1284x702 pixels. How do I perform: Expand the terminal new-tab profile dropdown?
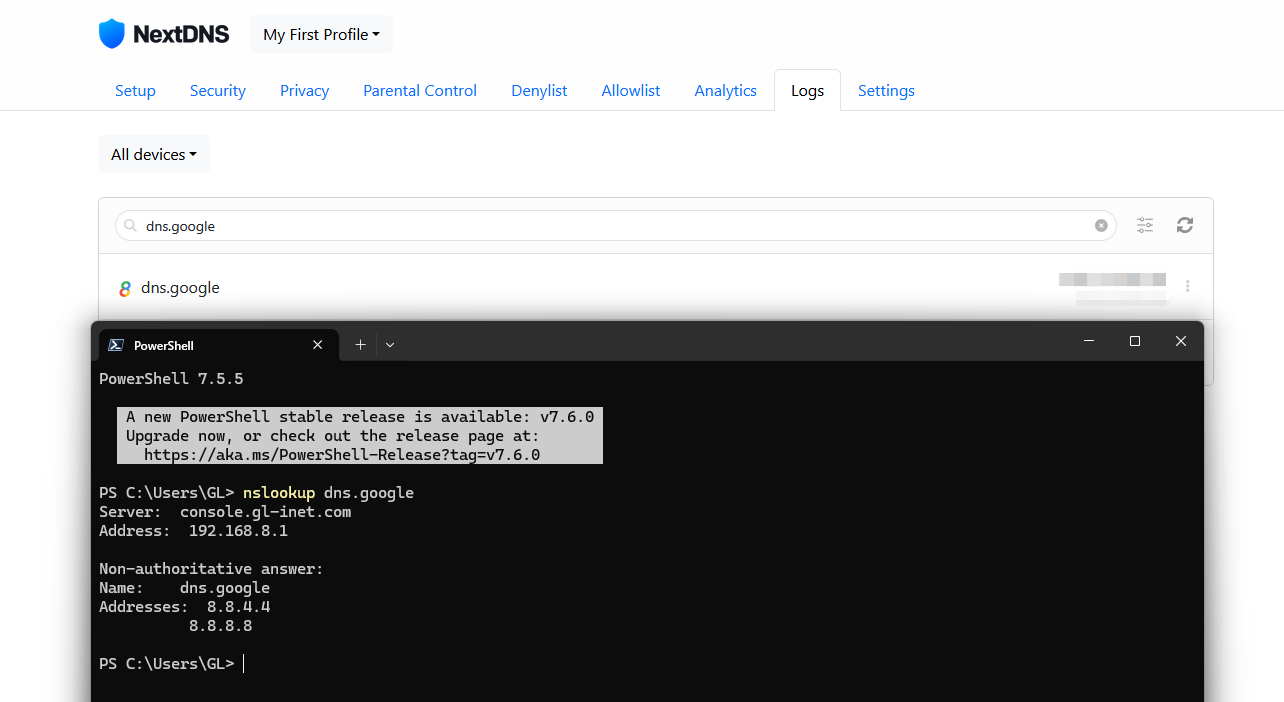click(x=390, y=345)
